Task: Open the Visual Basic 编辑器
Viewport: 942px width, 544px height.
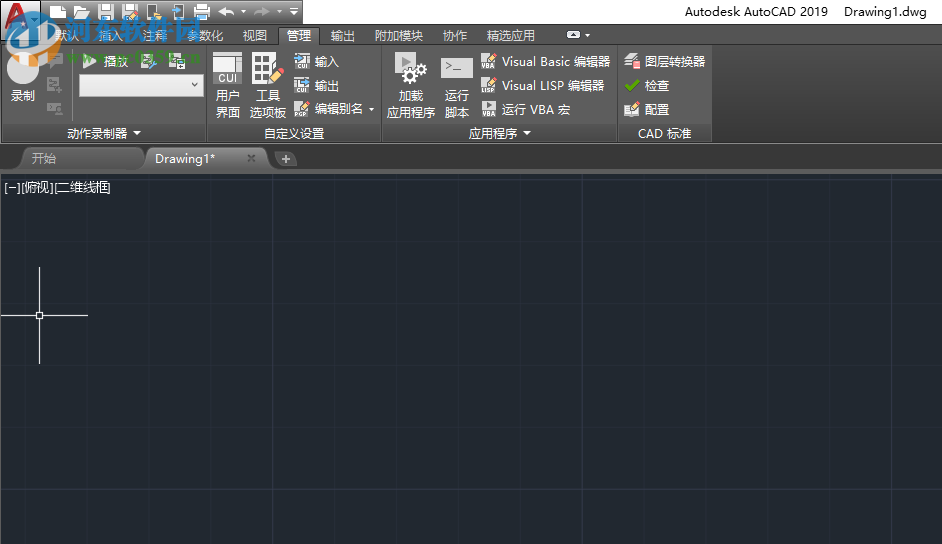Action: point(545,61)
